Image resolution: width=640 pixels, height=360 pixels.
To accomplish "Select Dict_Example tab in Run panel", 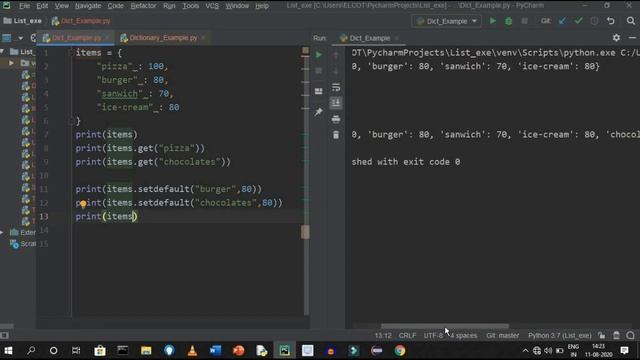I will point(369,38).
